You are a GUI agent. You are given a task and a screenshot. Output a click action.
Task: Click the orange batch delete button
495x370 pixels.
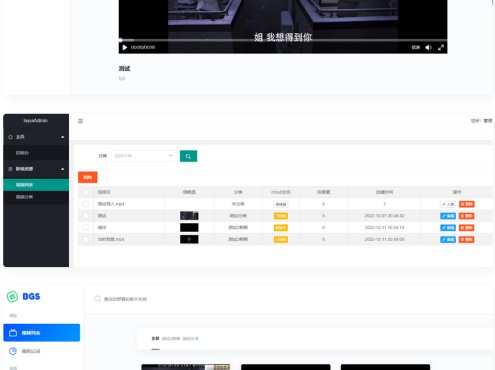pos(88,177)
